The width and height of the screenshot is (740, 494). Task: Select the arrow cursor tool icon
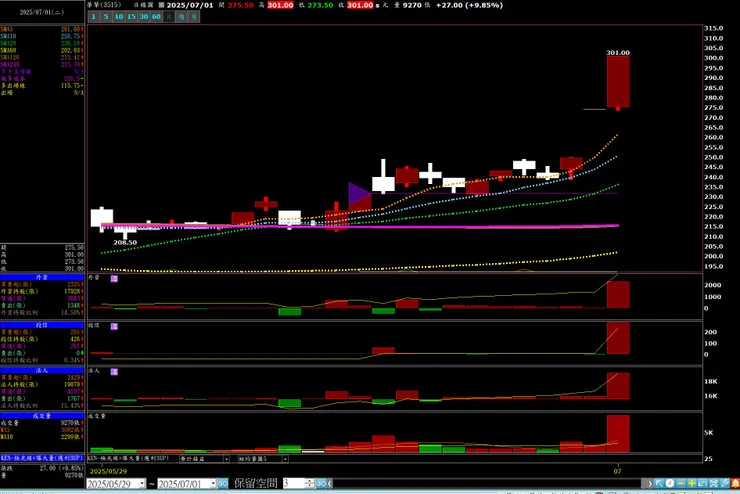point(659,484)
